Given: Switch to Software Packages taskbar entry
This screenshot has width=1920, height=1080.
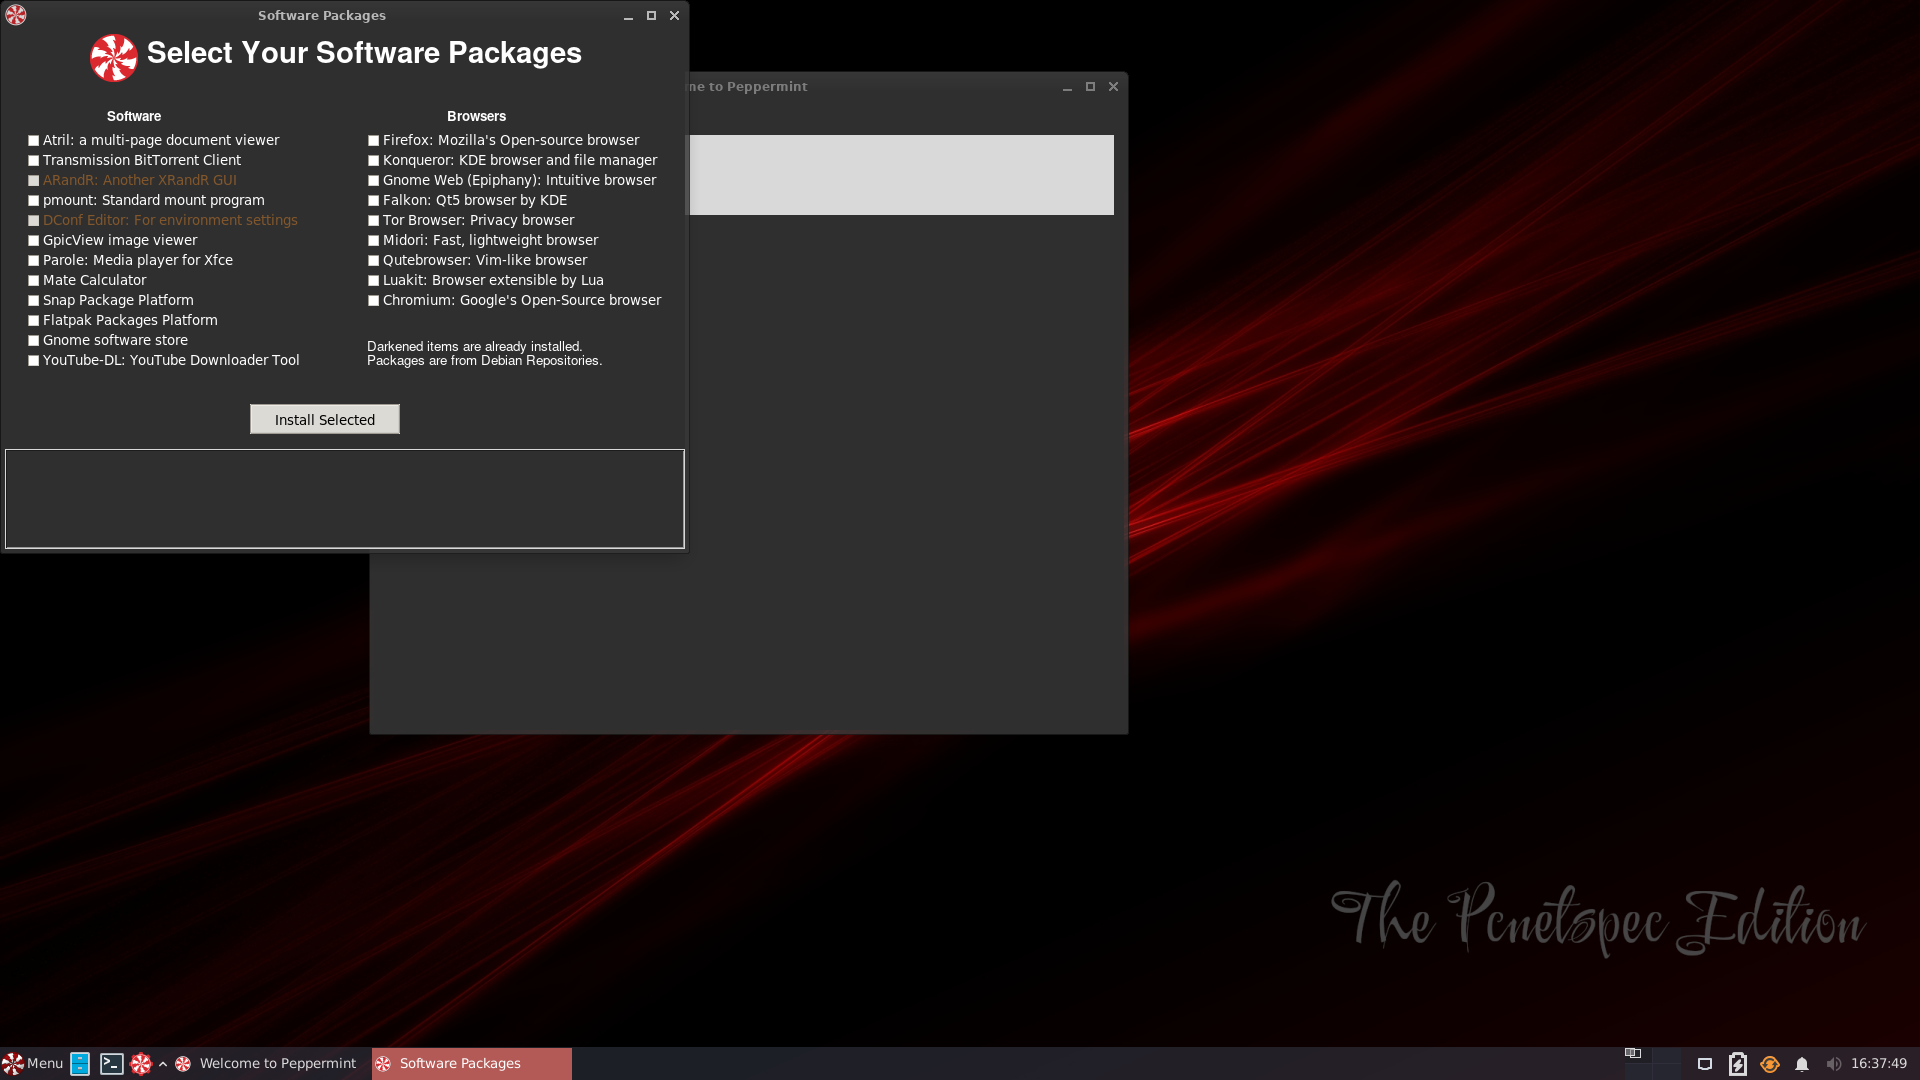Looking at the screenshot, I should coord(471,1064).
